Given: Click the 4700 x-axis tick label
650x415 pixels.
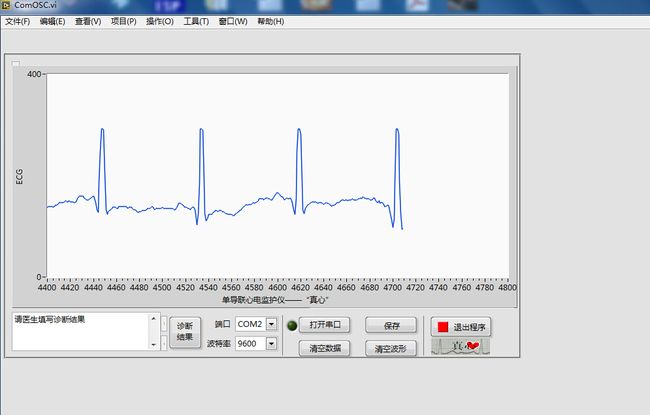Looking at the screenshot, I should click(x=392, y=287).
